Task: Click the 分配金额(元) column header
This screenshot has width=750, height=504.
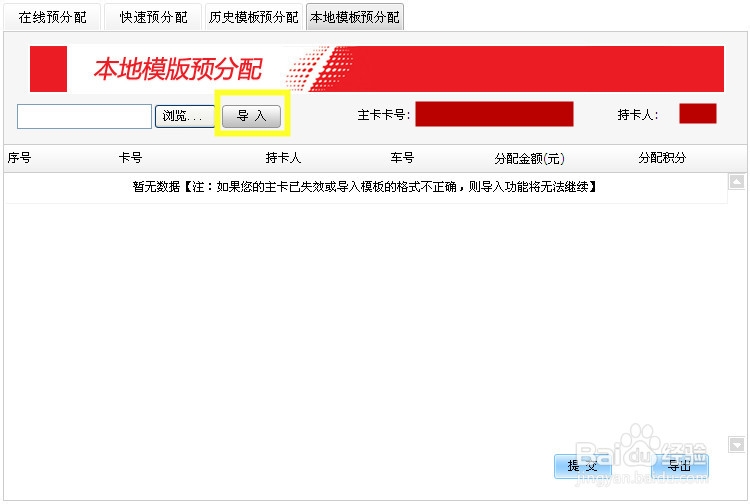Action: [x=529, y=158]
